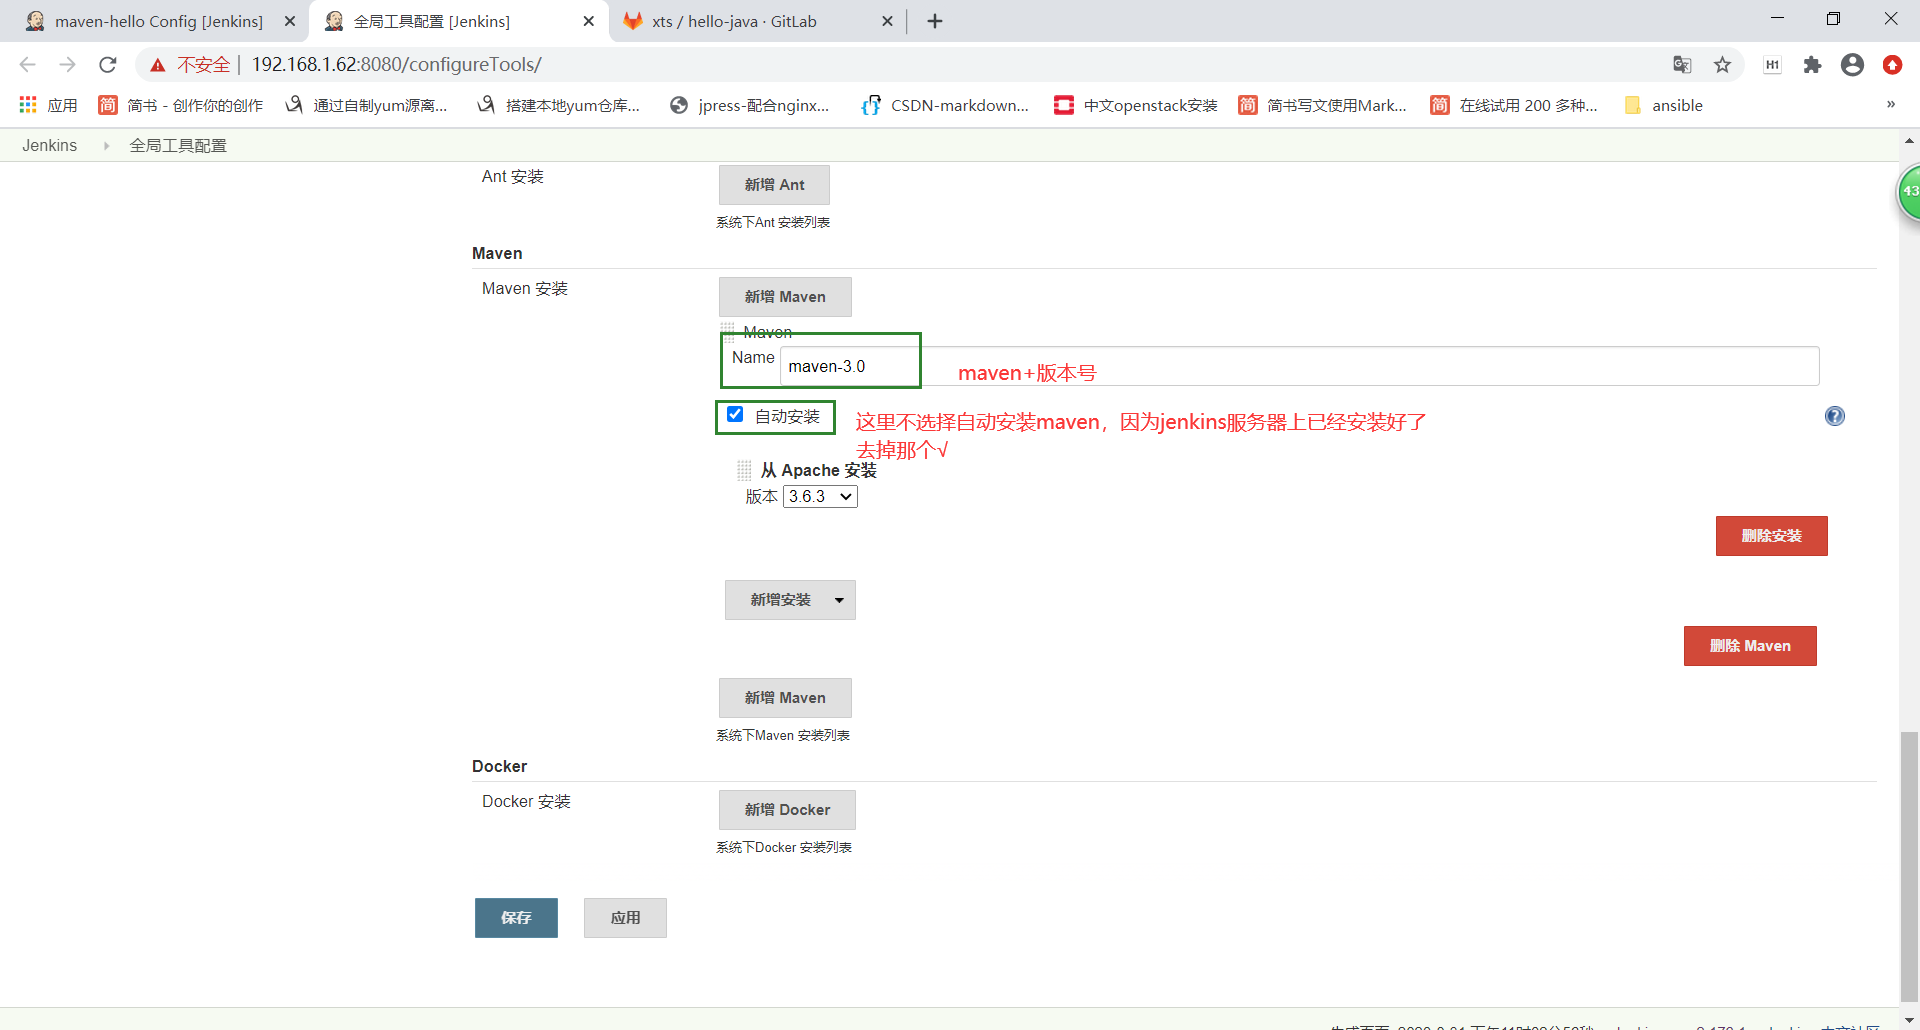Image resolution: width=1920 pixels, height=1030 pixels.
Task: Close the maven-hello Config tab
Action: 290,21
